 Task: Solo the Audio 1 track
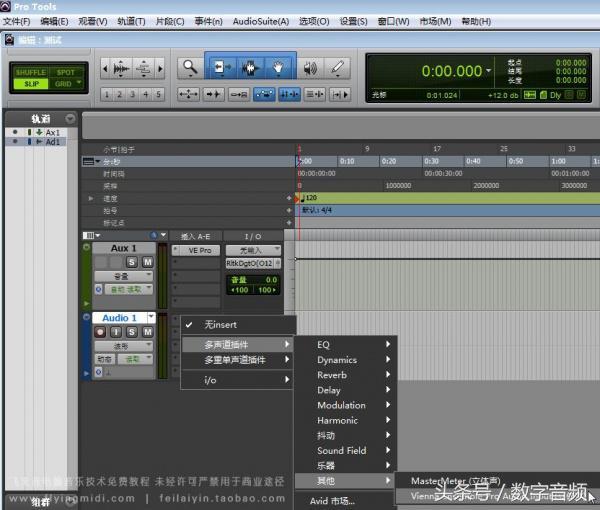pos(132,332)
